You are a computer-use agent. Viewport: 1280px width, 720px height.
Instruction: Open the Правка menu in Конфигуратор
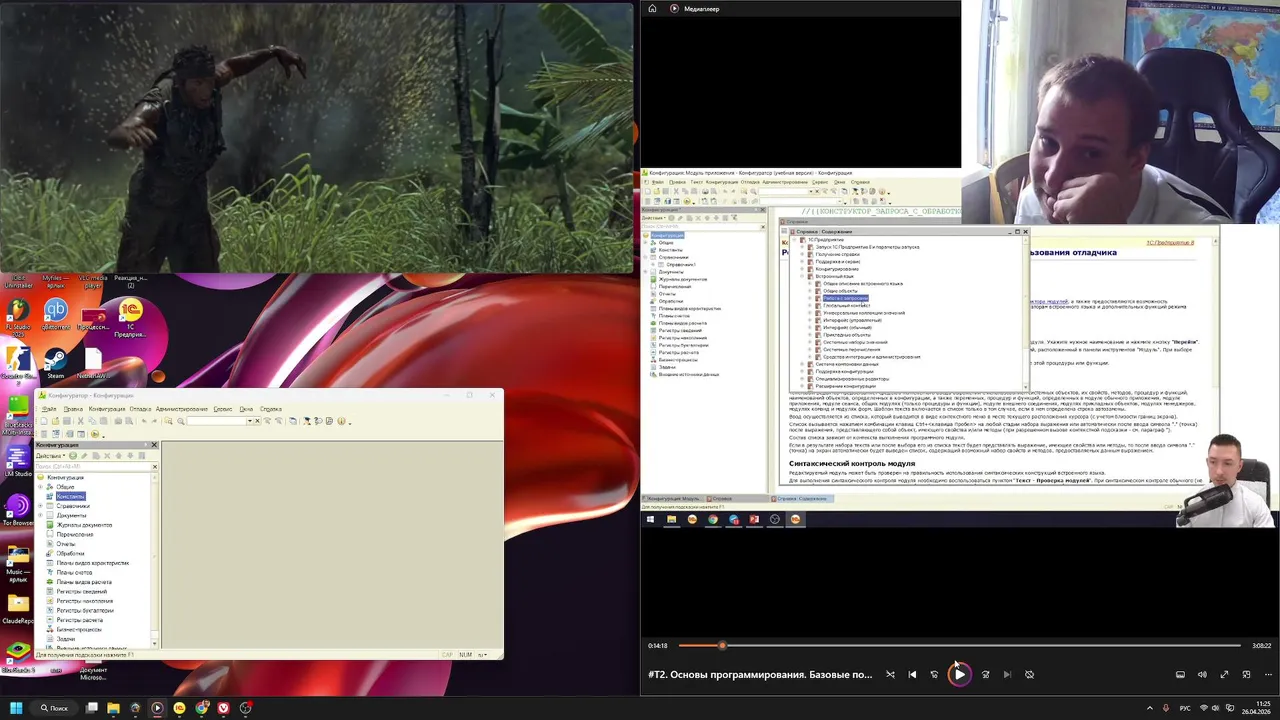[x=73, y=409]
